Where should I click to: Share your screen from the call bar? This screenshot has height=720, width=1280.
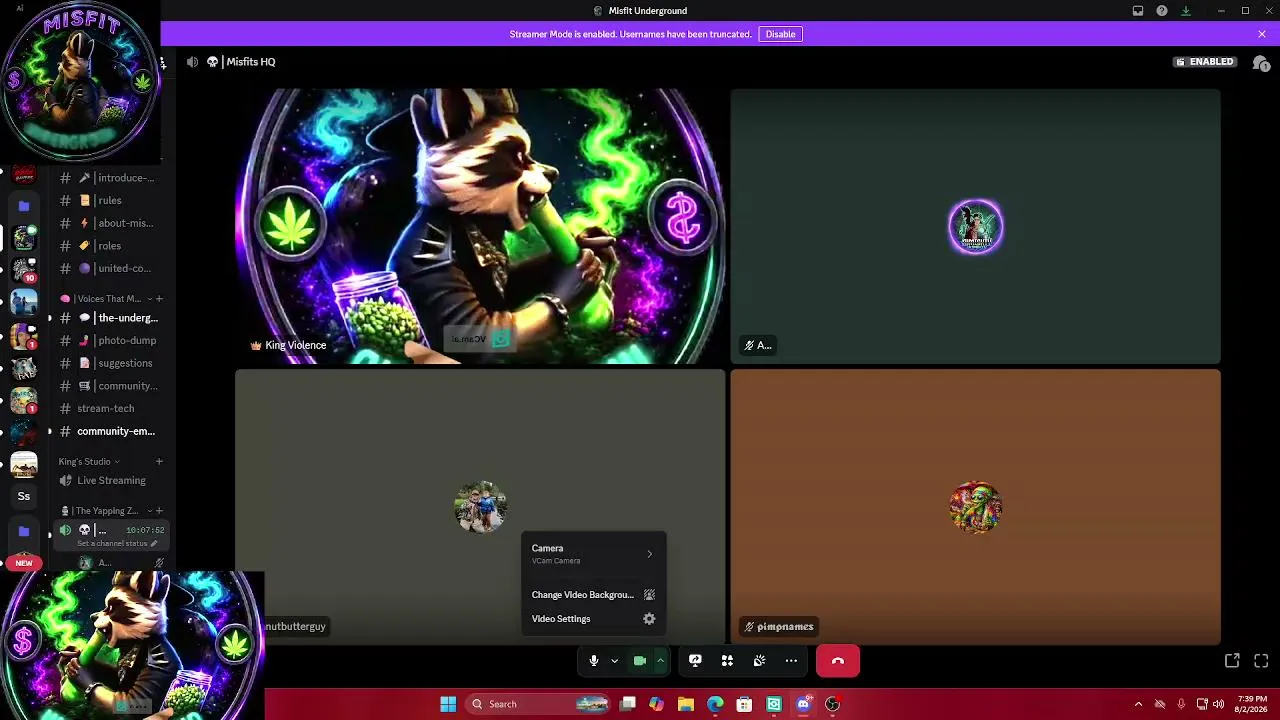pyautogui.click(x=695, y=661)
